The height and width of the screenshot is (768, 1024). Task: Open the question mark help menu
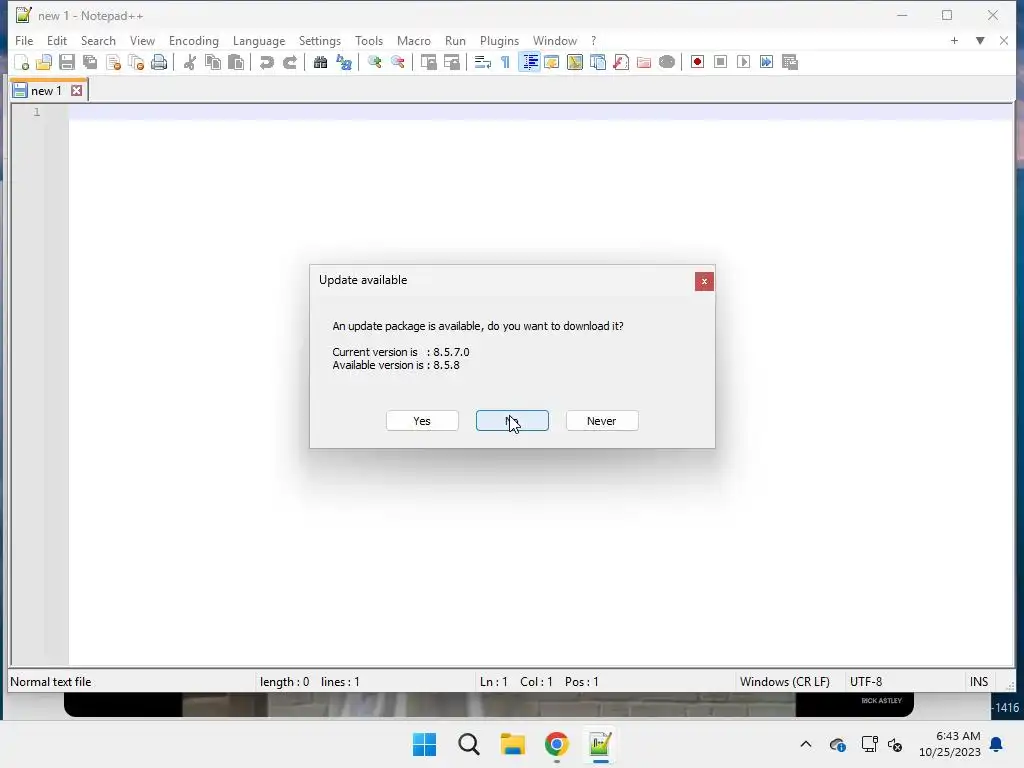click(594, 40)
